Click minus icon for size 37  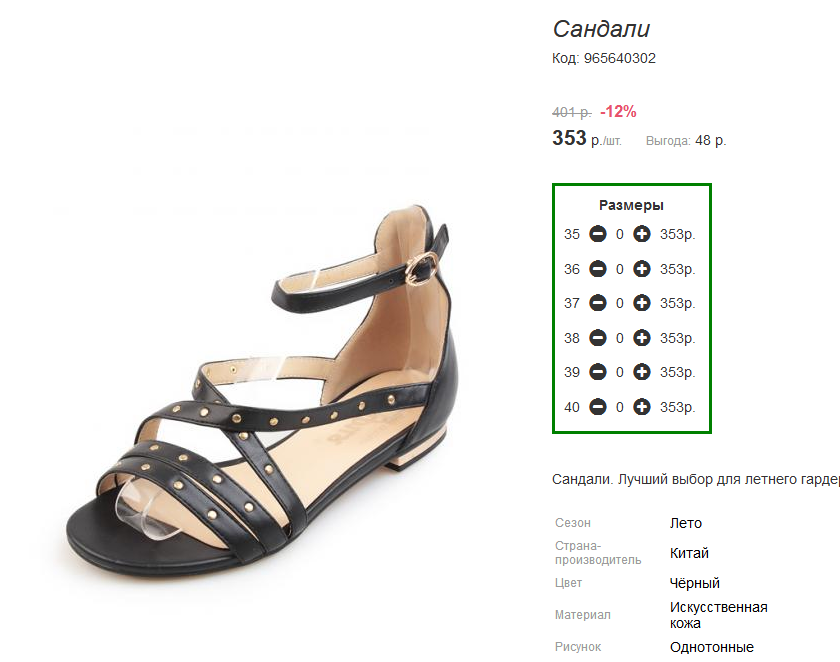pos(598,303)
